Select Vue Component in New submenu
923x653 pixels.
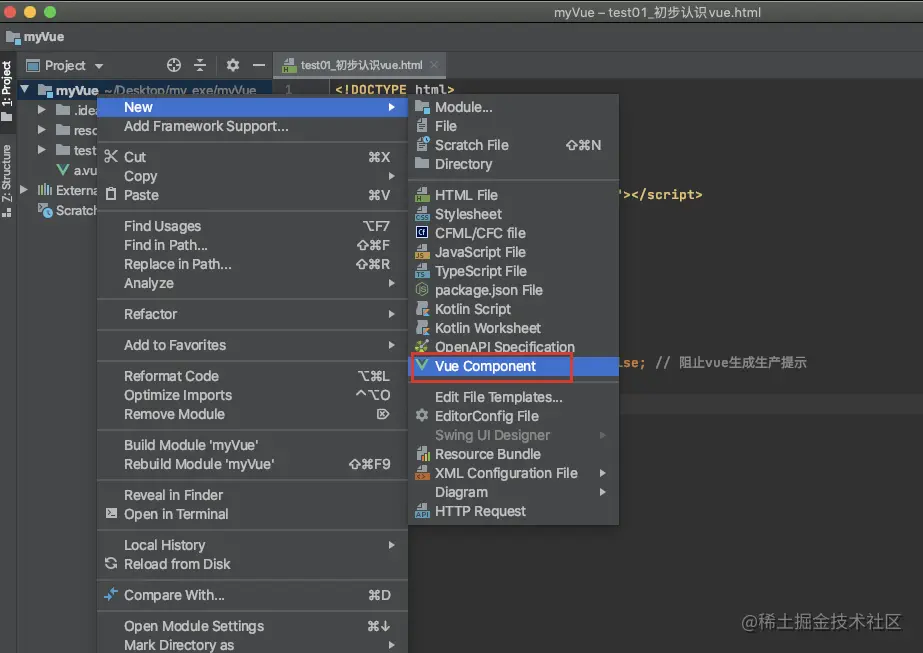click(x=513, y=366)
